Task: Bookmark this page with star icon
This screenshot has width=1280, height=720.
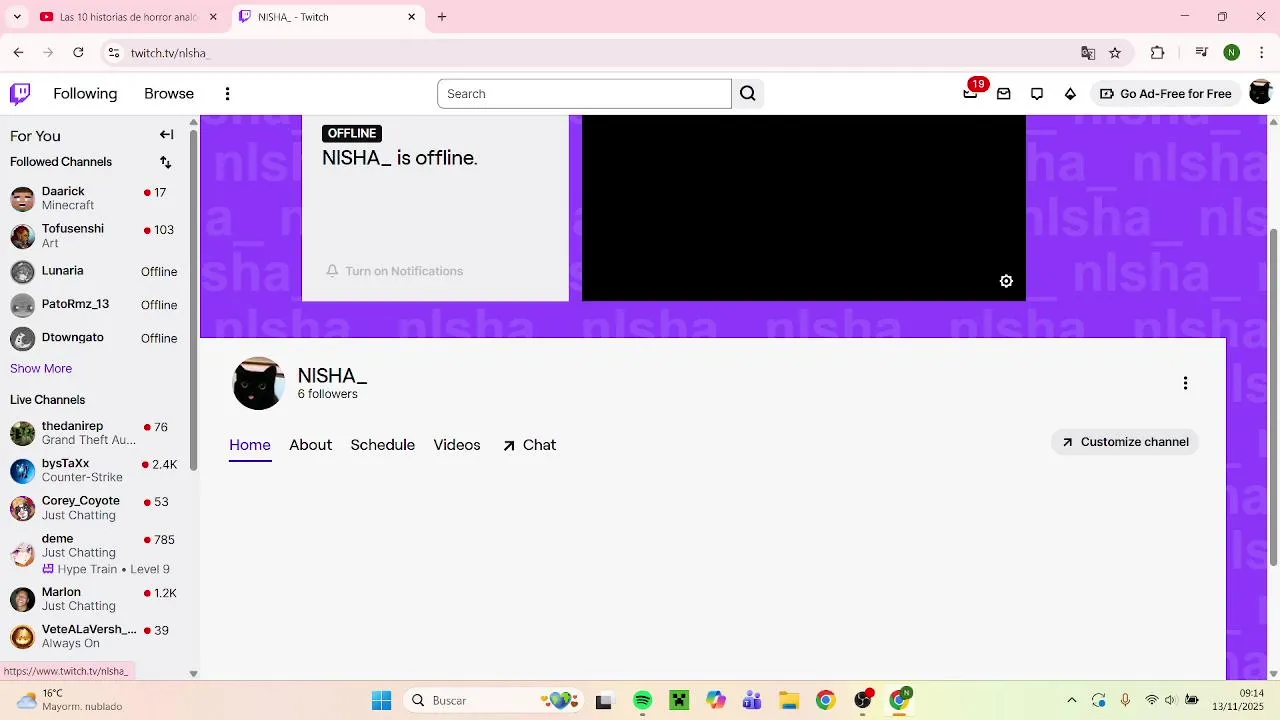Action: click(1115, 53)
